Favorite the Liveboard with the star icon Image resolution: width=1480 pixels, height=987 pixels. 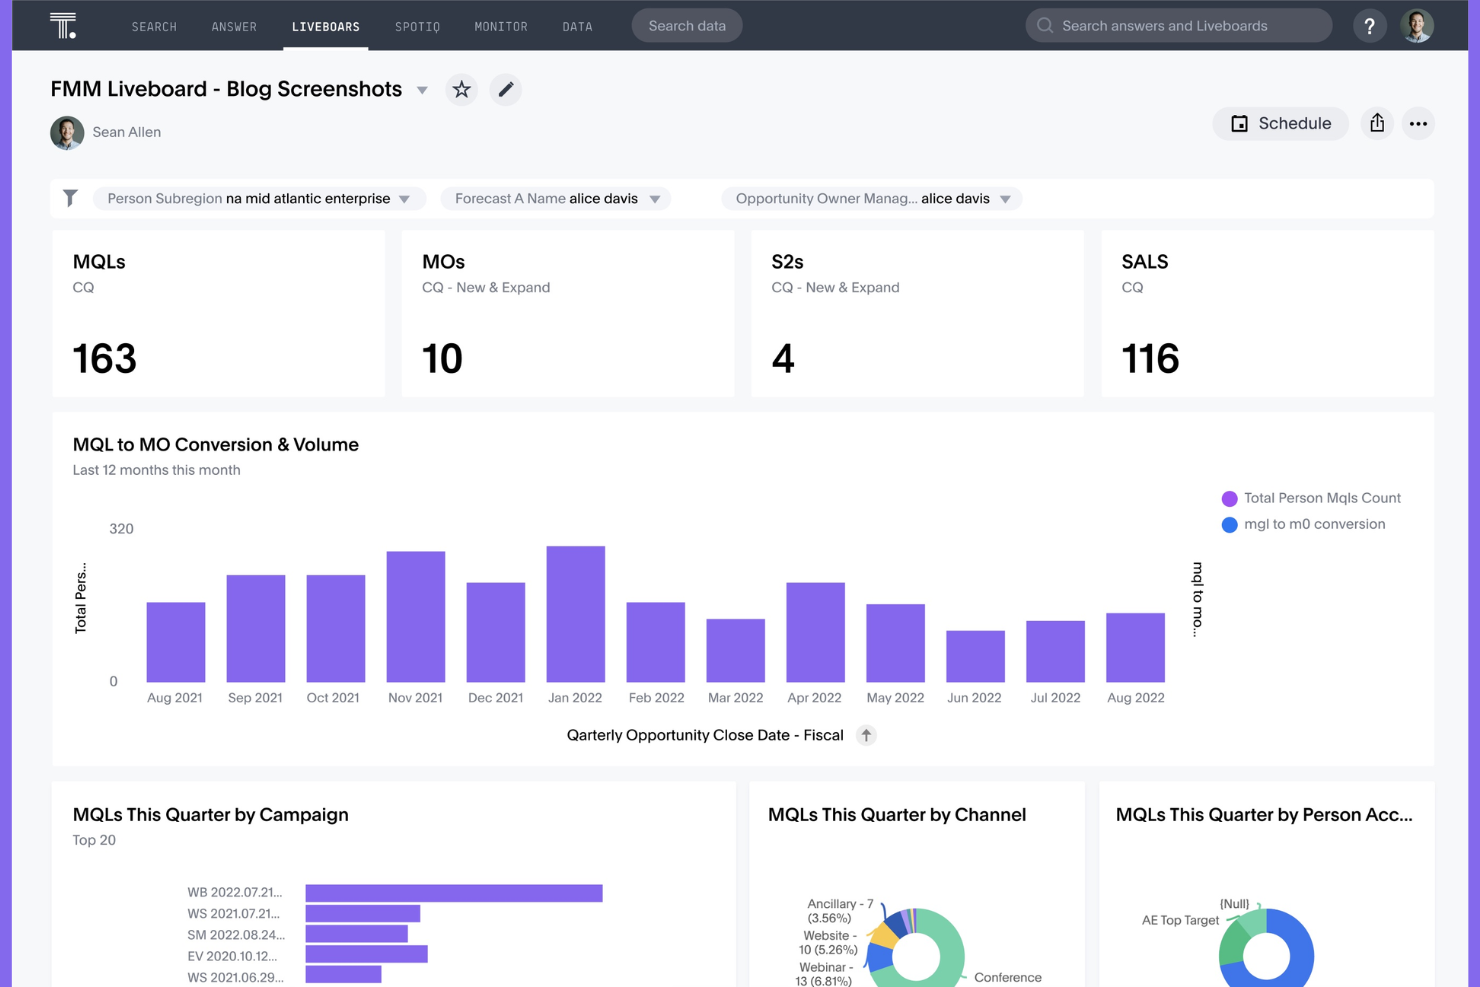point(461,90)
